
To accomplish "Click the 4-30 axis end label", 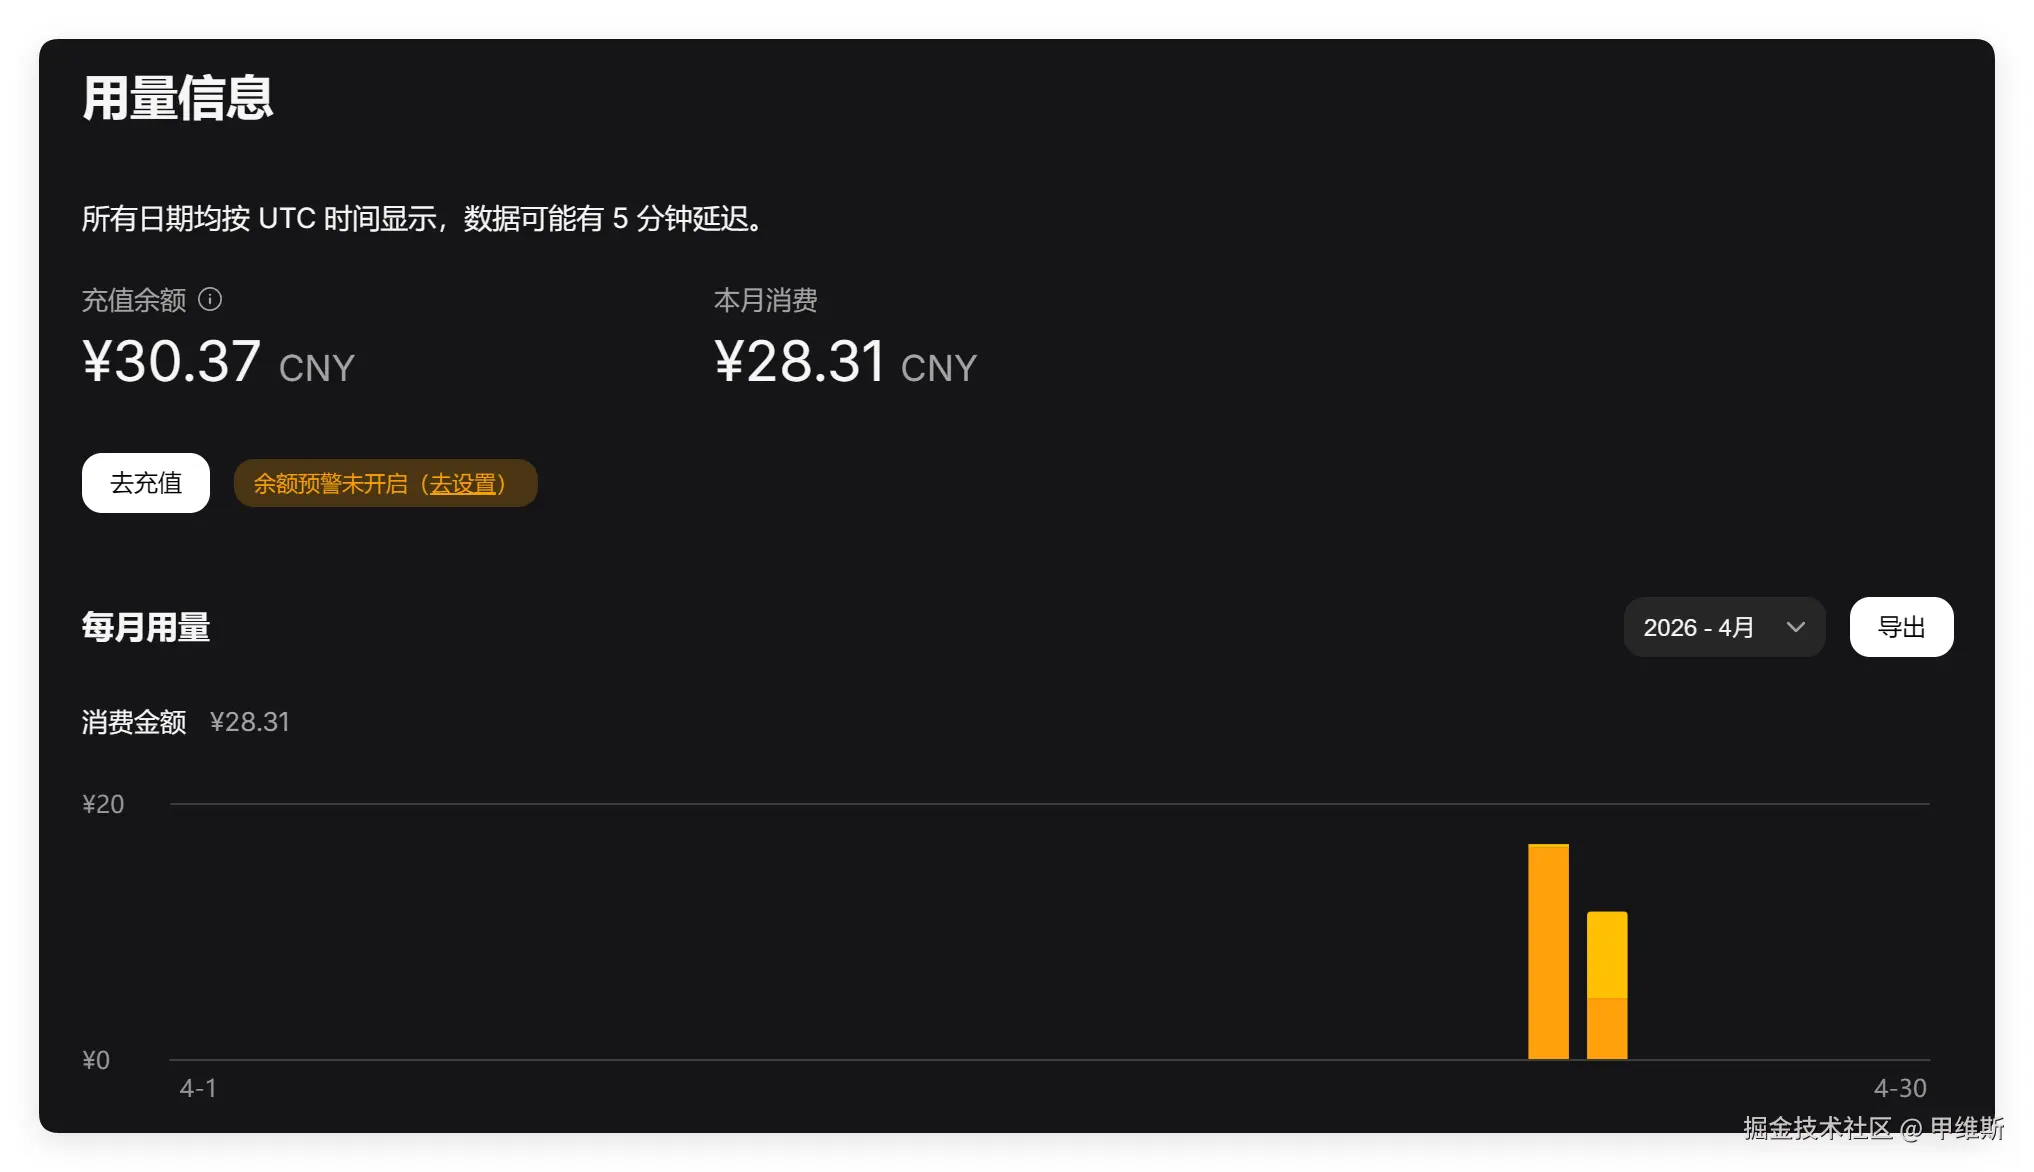I will click(x=1900, y=1088).
